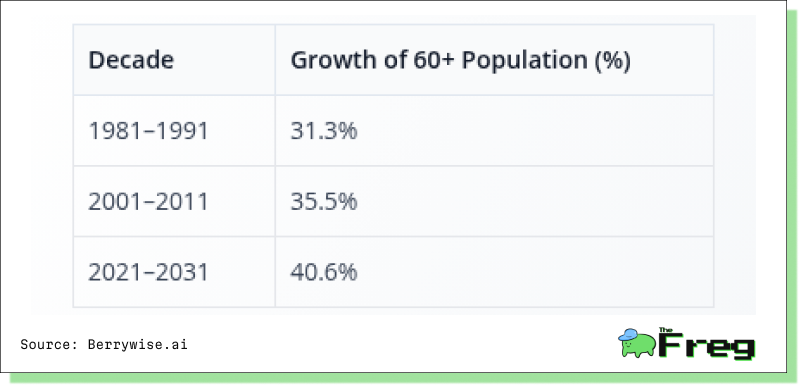
Task: Select the 31.3% growth value
Action: pos(324,131)
